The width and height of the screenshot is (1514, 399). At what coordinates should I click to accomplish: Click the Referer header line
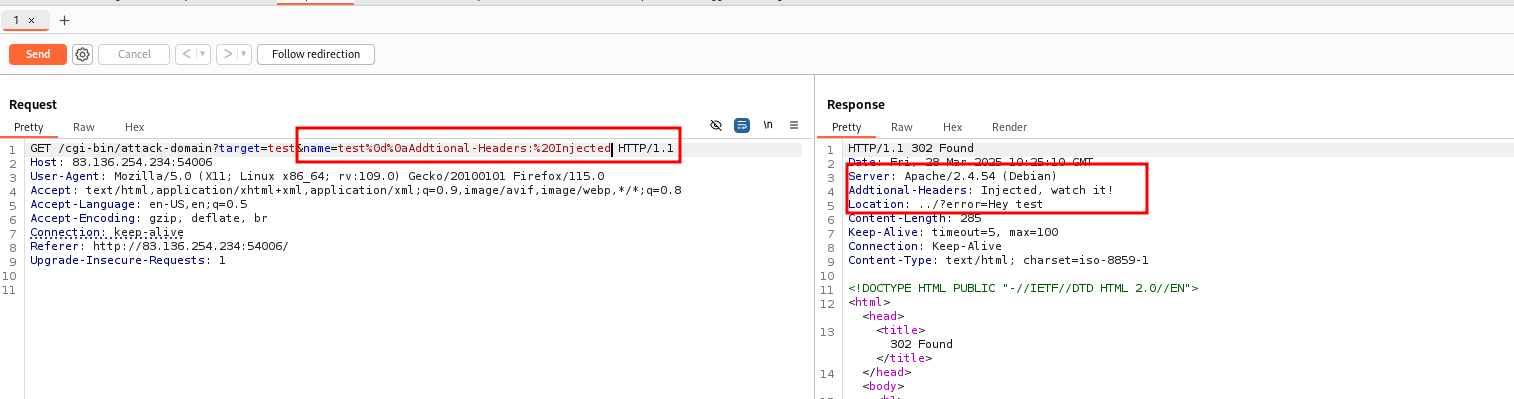pos(159,246)
